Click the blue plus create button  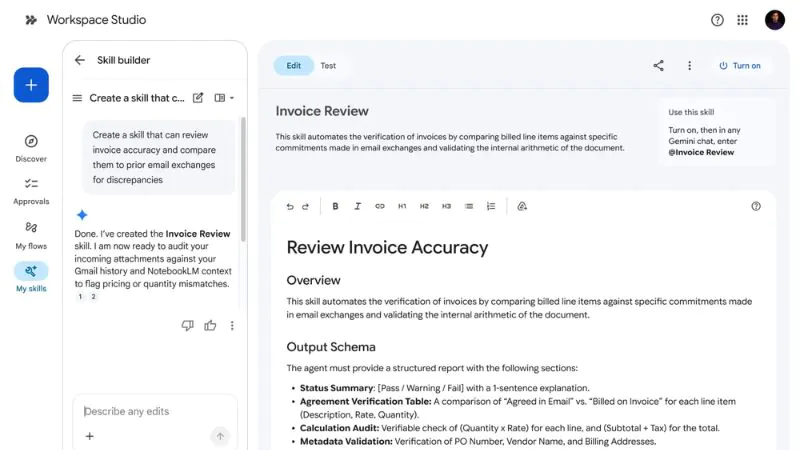31,85
